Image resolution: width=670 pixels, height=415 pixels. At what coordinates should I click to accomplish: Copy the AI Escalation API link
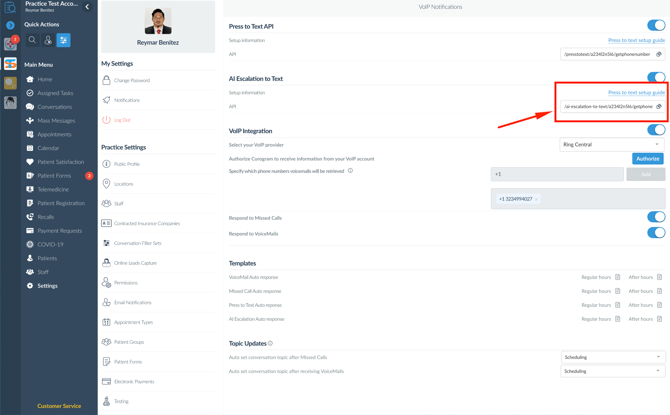coord(659,106)
